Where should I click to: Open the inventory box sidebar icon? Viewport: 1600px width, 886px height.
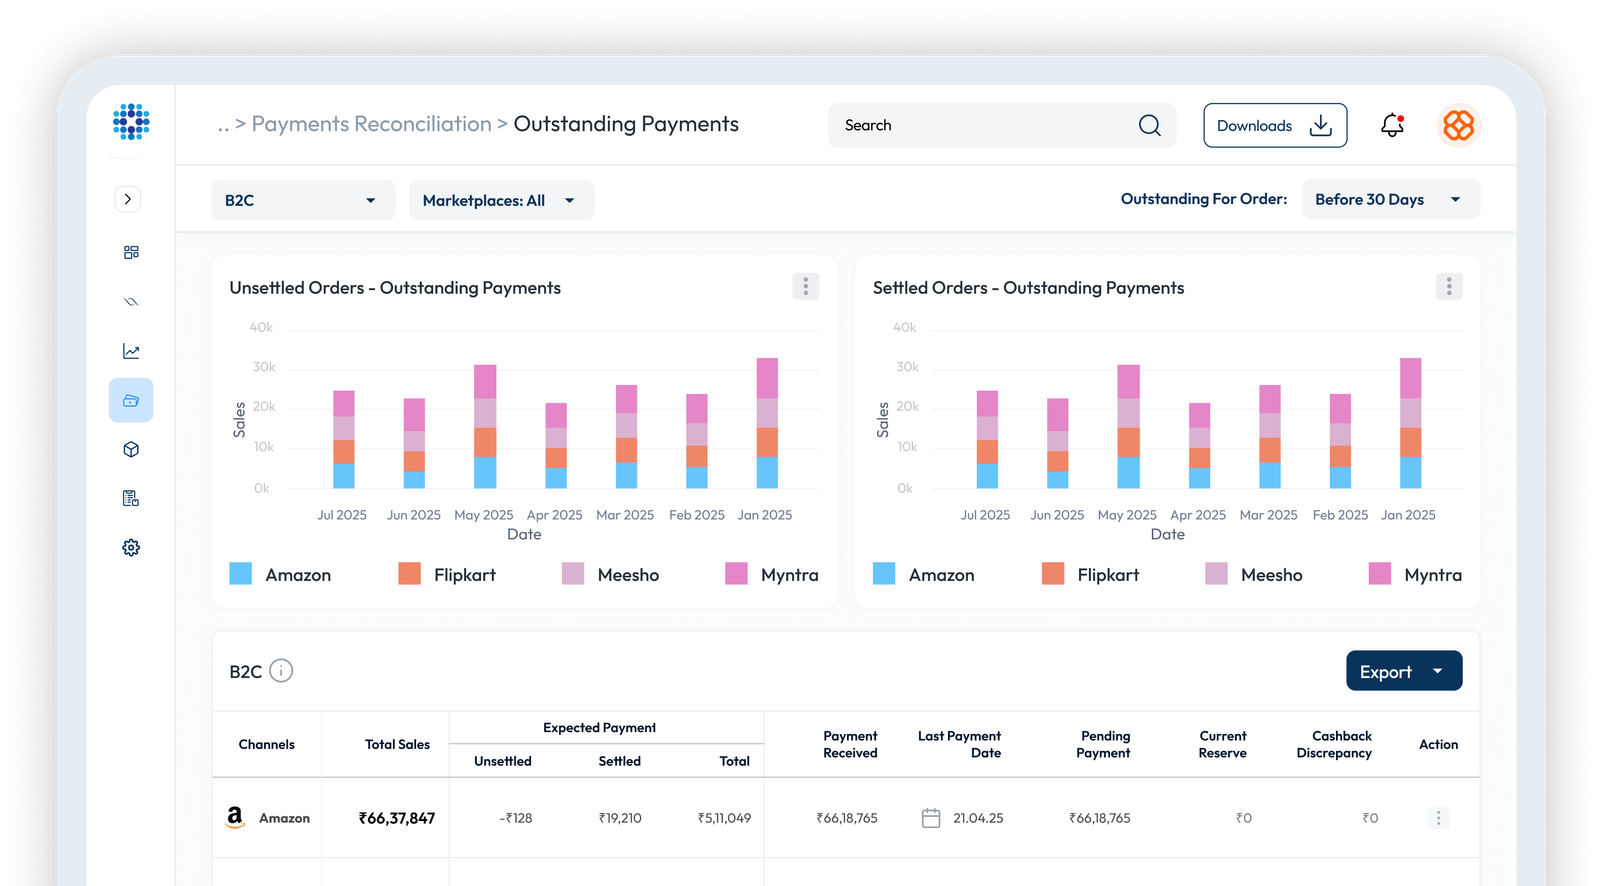131,449
